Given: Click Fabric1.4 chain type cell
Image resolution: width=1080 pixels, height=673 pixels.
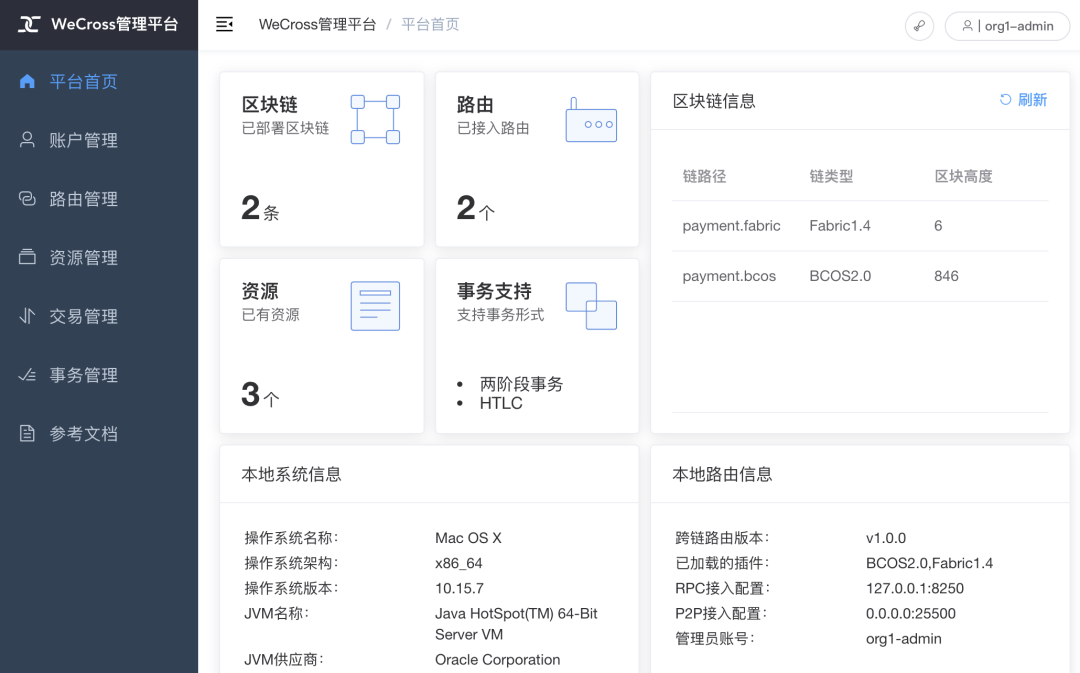Looking at the screenshot, I should tap(840, 226).
